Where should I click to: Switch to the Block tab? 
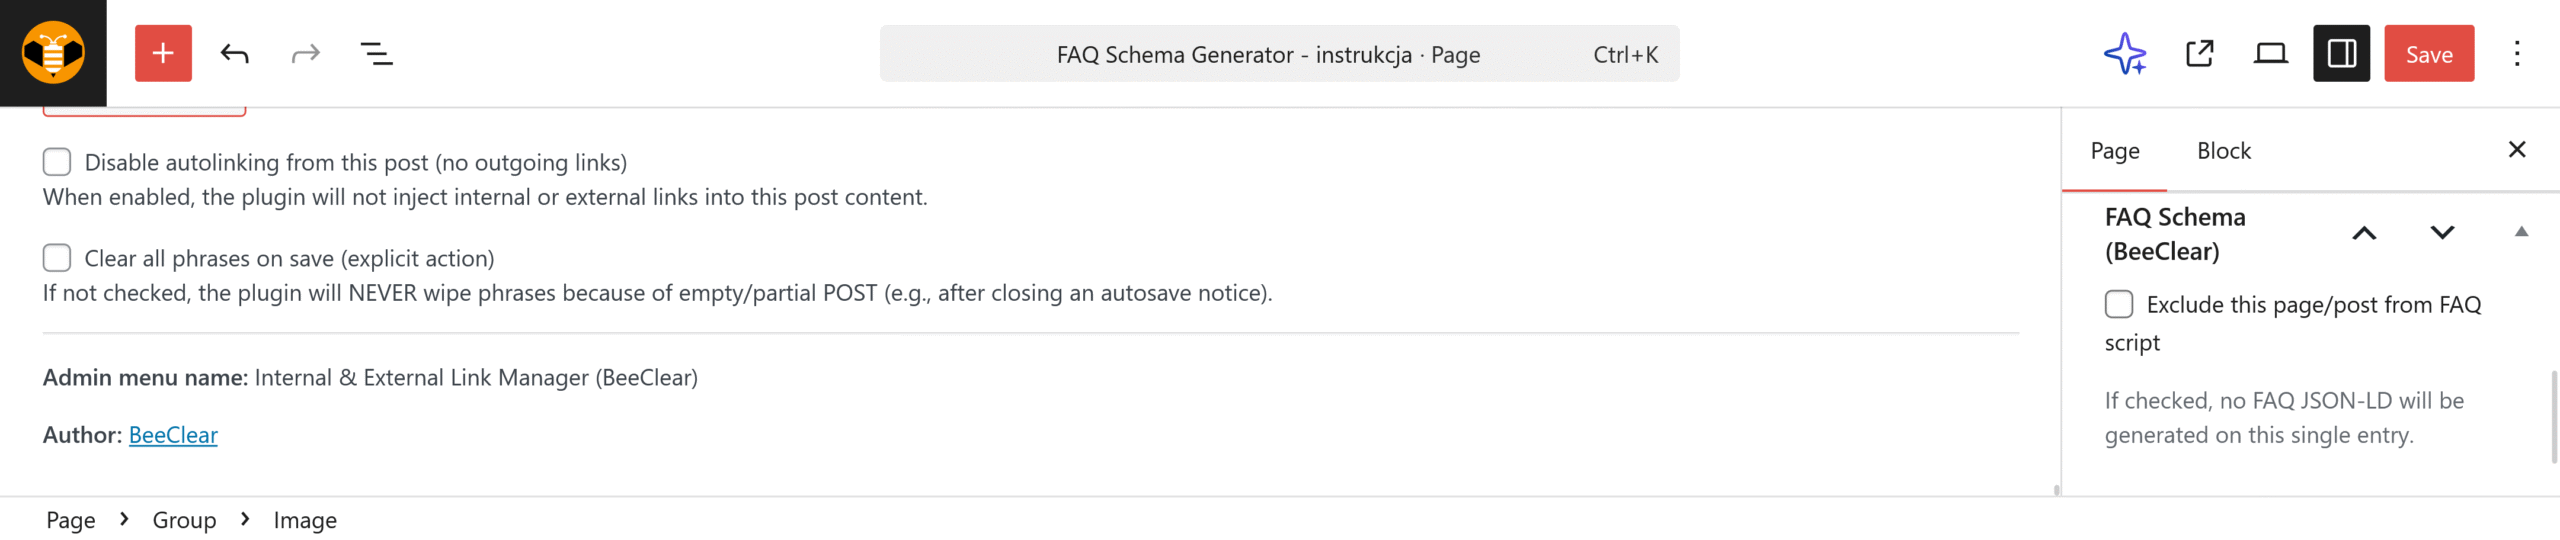click(x=2223, y=151)
